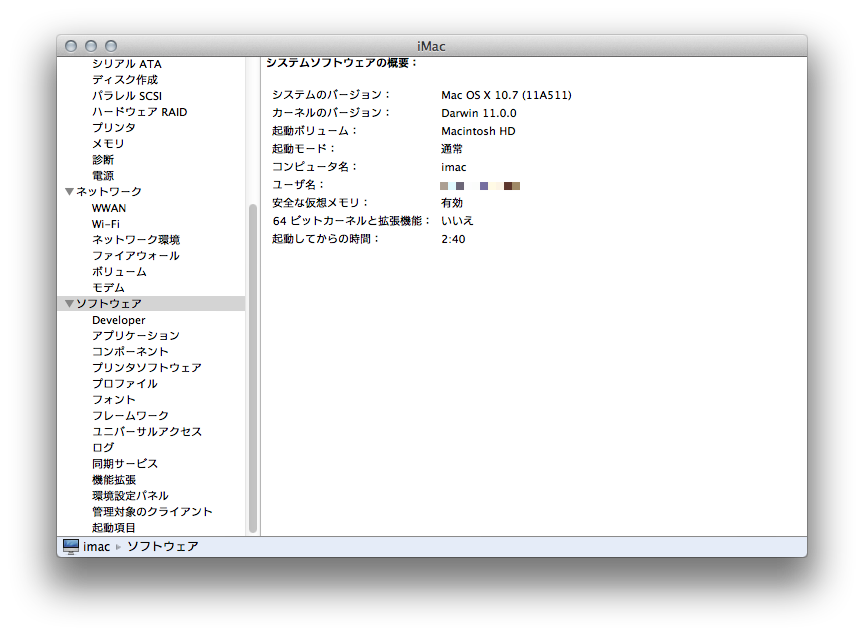Select 環境設定パネル item
The width and height of the screenshot is (864, 636).
tap(130, 495)
